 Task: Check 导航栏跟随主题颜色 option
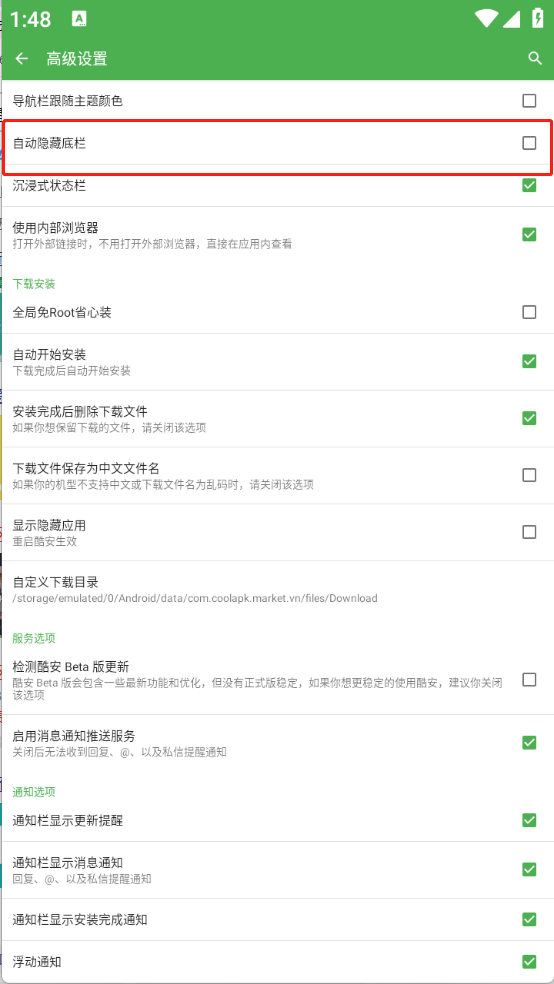(529, 100)
